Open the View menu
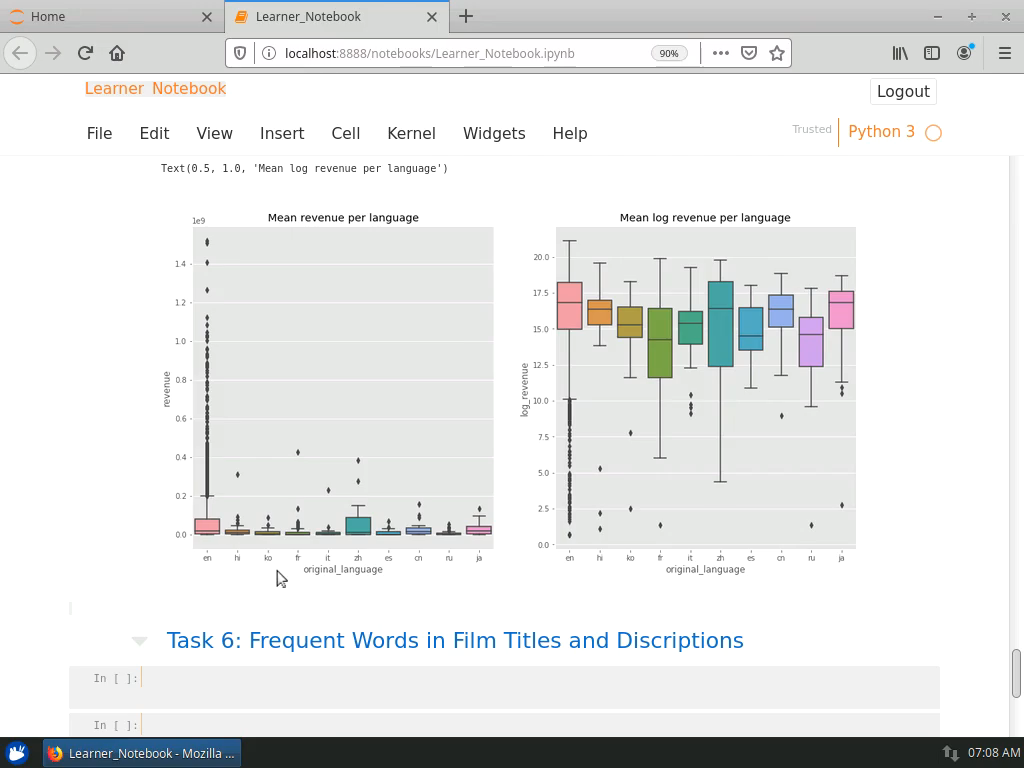1024x768 pixels. [214, 133]
